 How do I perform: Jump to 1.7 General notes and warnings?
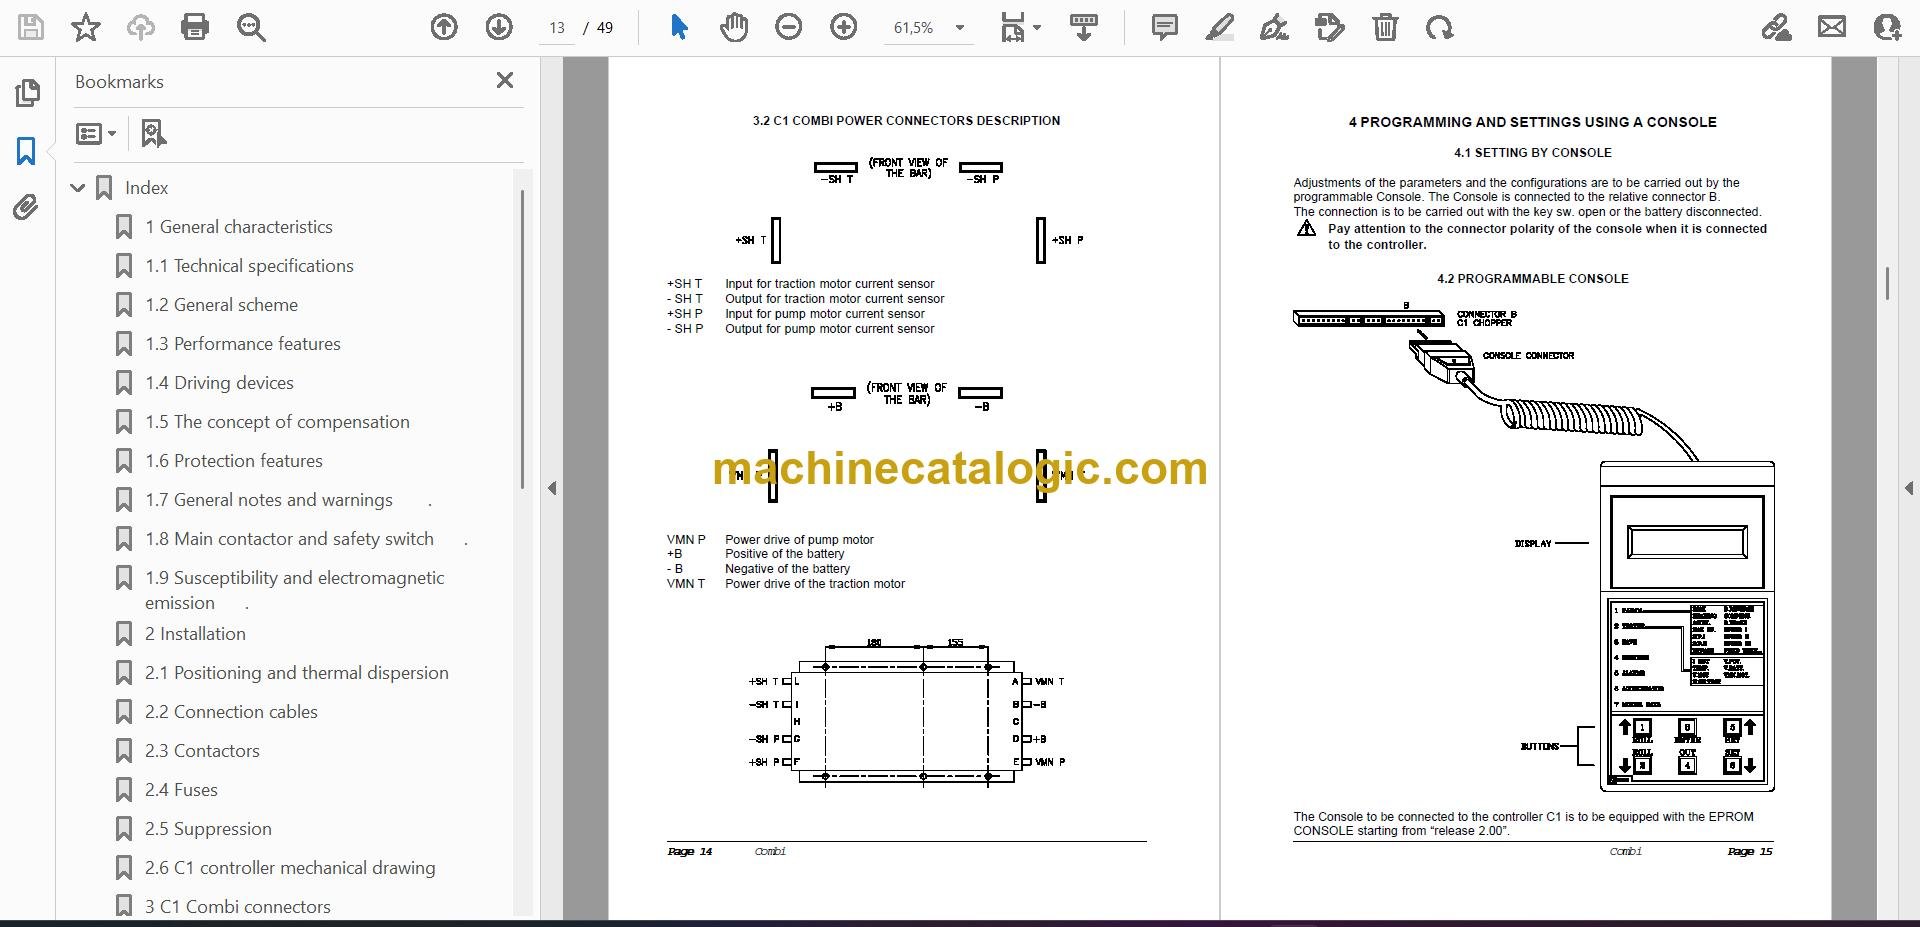[x=269, y=500]
